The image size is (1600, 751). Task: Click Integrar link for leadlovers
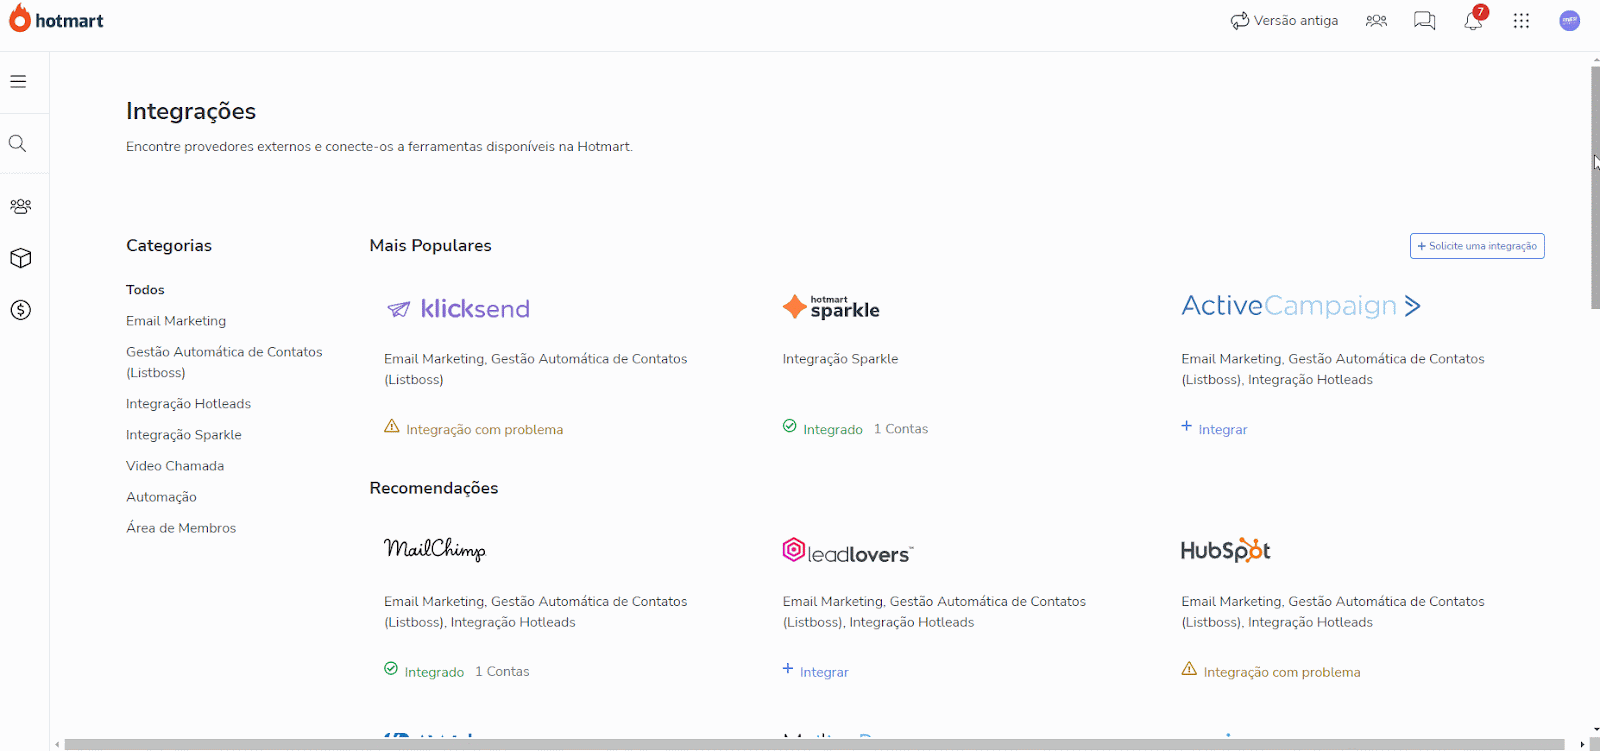tap(824, 673)
